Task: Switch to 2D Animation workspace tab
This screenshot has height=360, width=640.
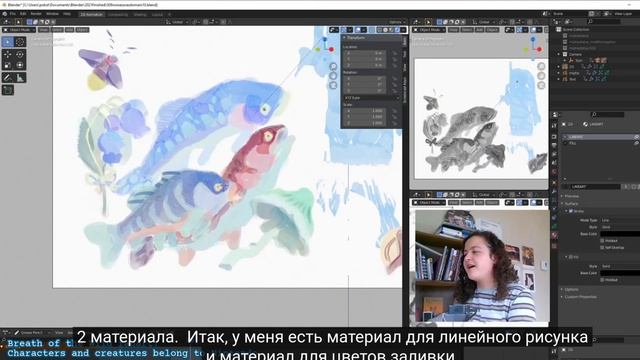Action: click(91, 14)
